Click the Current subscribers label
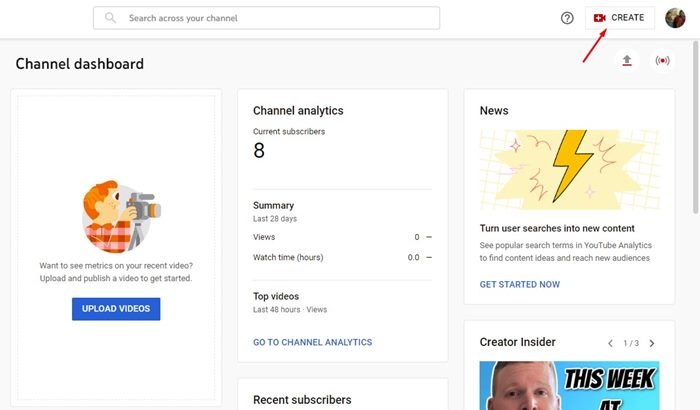This screenshot has width=700, height=410. pos(289,131)
